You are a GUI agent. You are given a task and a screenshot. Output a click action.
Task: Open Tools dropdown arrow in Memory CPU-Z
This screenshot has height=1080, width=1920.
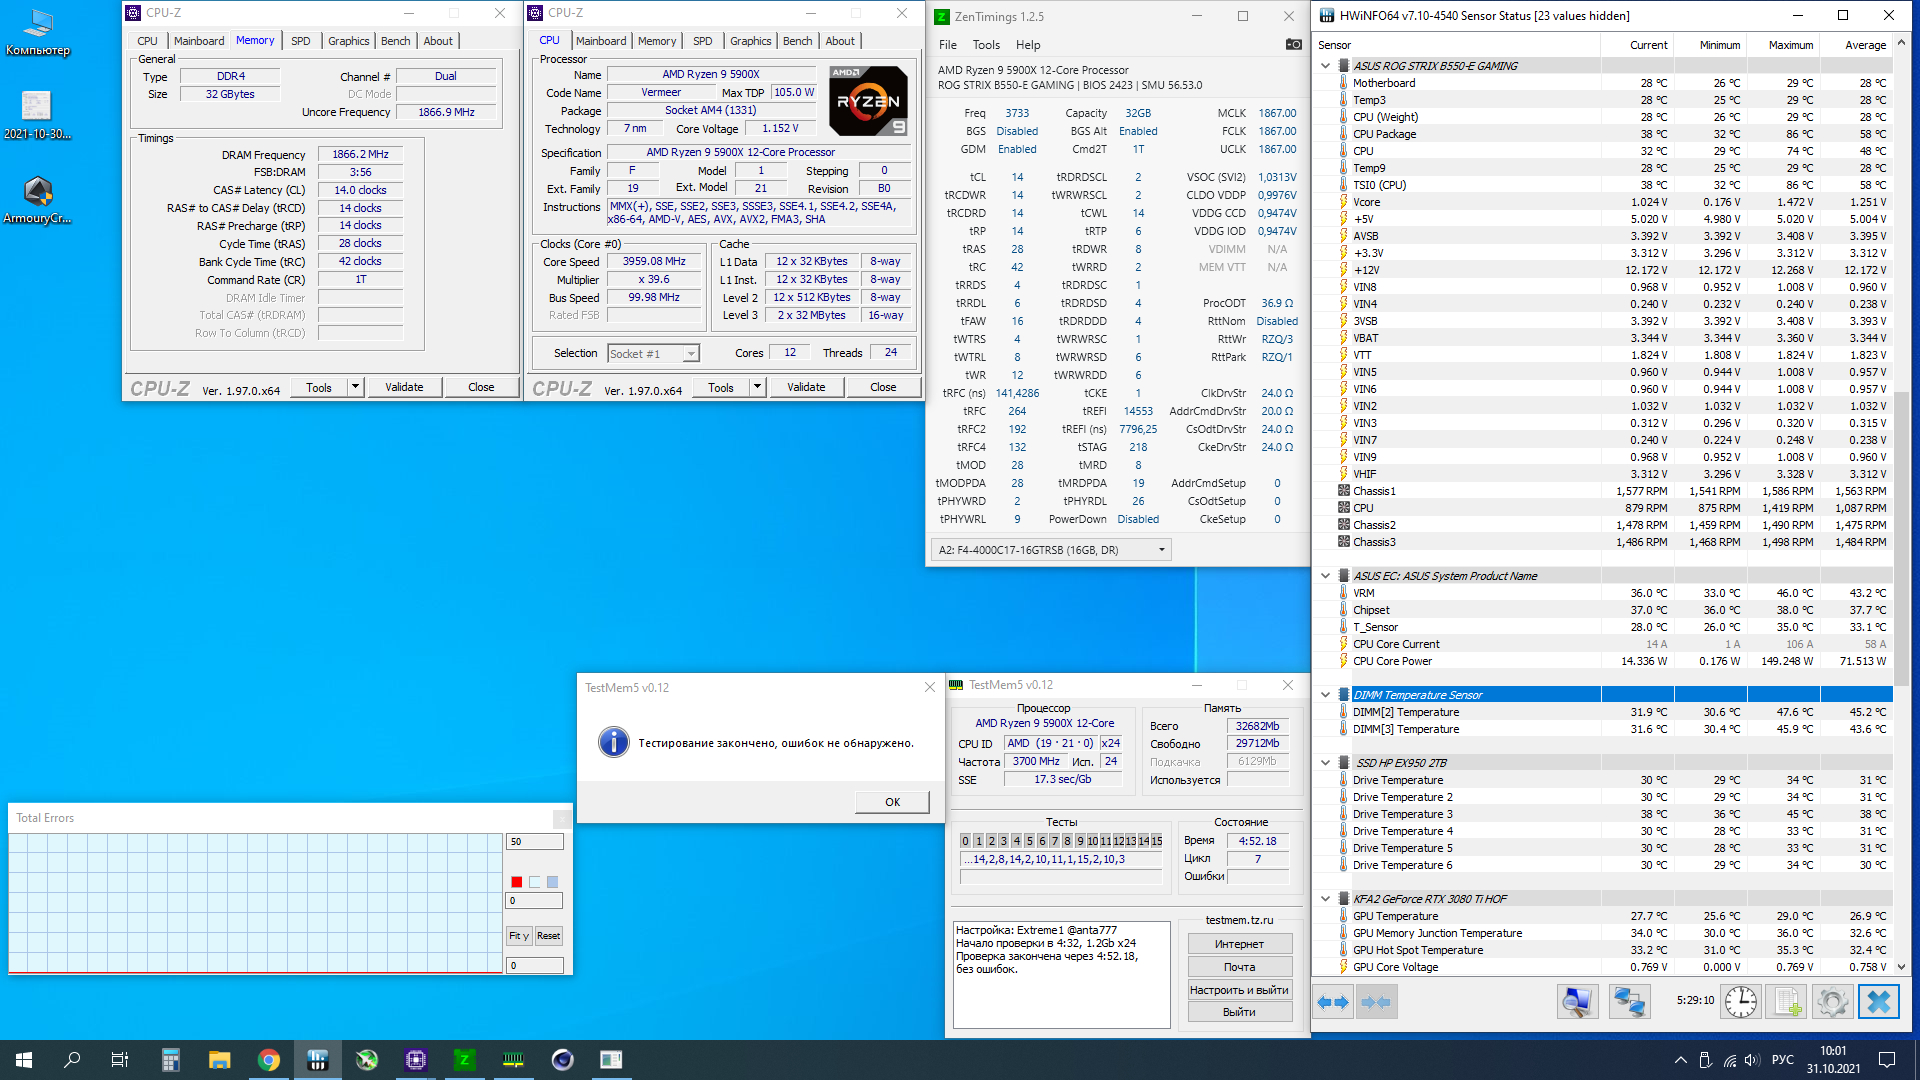tap(355, 388)
